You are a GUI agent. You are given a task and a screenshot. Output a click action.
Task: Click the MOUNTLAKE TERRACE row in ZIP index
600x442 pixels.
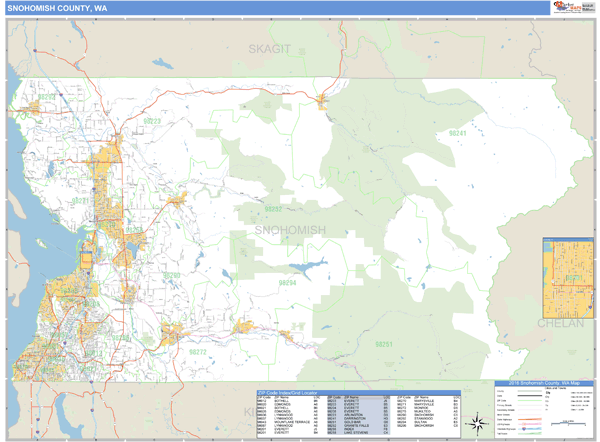[x=288, y=422]
